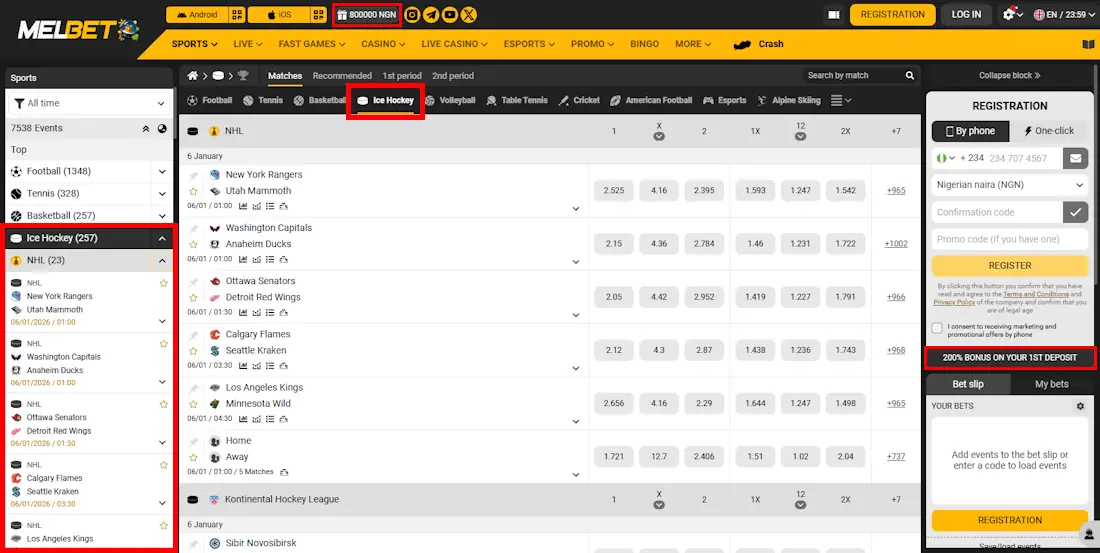The height and width of the screenshot is (553, 1100).
Task: Favorite the Home vs Away row
Action: tap(194, 458)
